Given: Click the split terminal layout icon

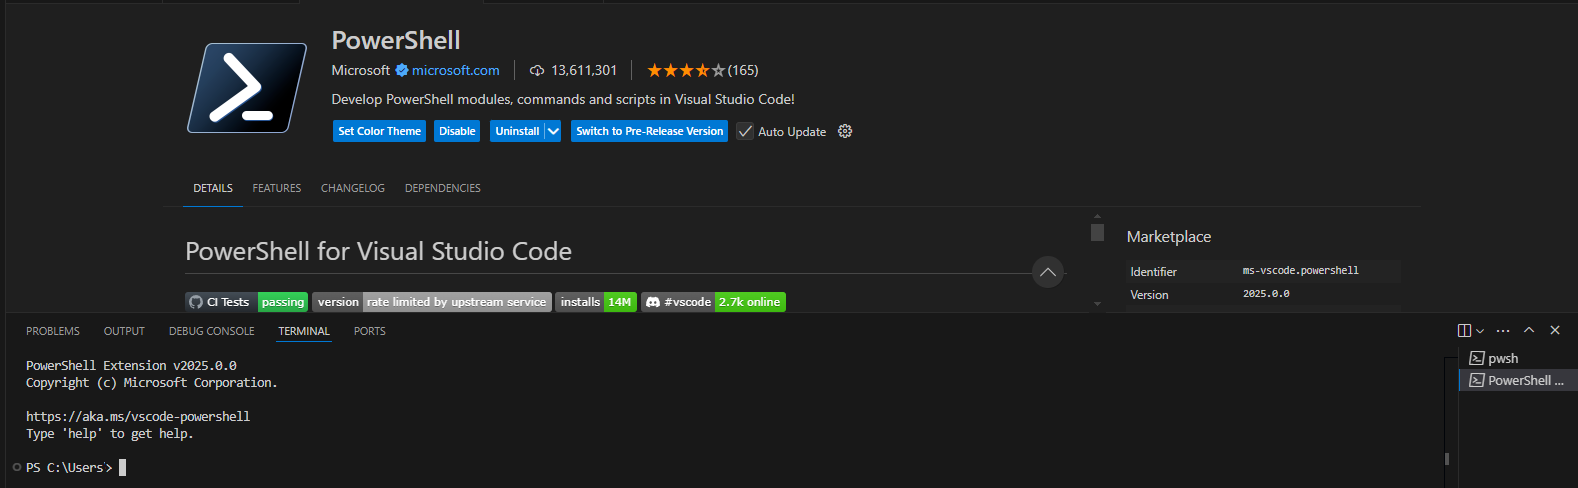Looking at the screenshot, I should 1464,331.
